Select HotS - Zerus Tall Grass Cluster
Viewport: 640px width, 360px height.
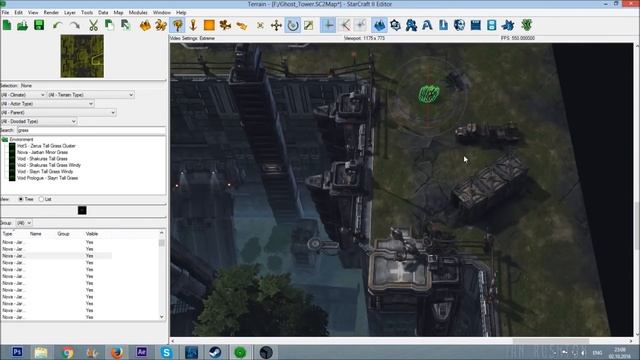(46, 146)
